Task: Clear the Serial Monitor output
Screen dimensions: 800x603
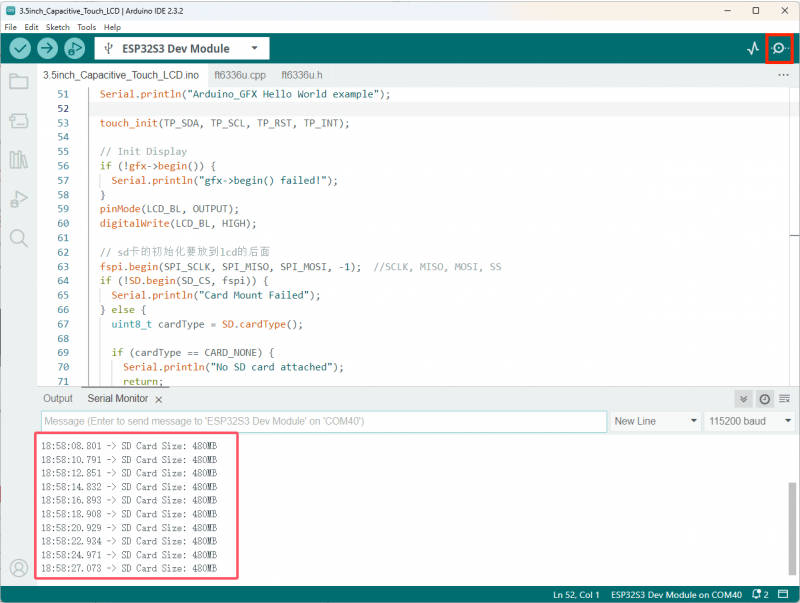Action: point(785,399)
